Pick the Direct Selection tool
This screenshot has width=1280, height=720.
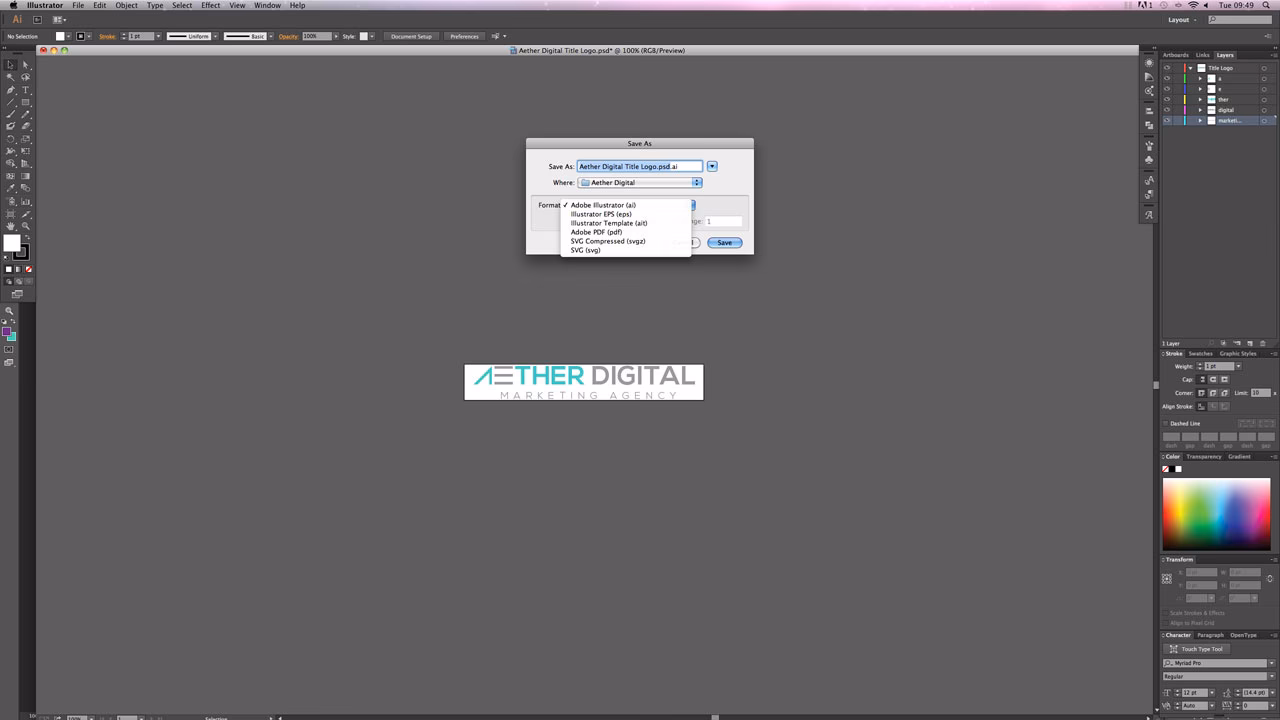(x=25, y=64)
